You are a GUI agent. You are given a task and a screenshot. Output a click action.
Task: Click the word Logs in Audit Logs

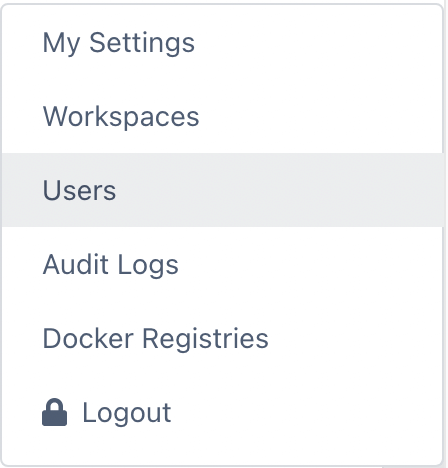pyautogui.click(x=148, y=265)
